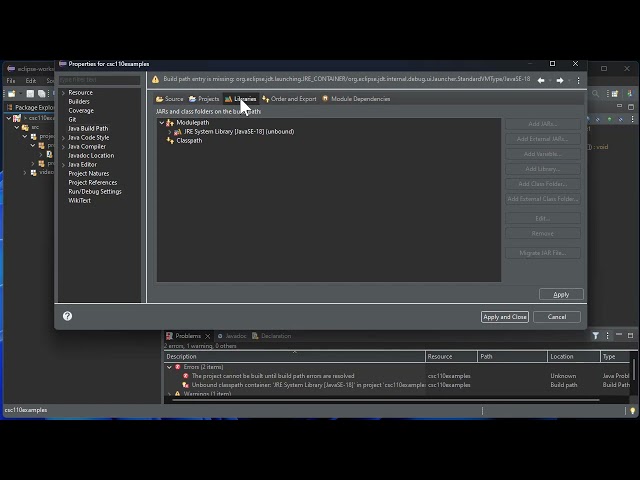Collapse the Modulepath tree node
Image resolution: width=640 pixels, height=480 pixels.
[162, 122]
